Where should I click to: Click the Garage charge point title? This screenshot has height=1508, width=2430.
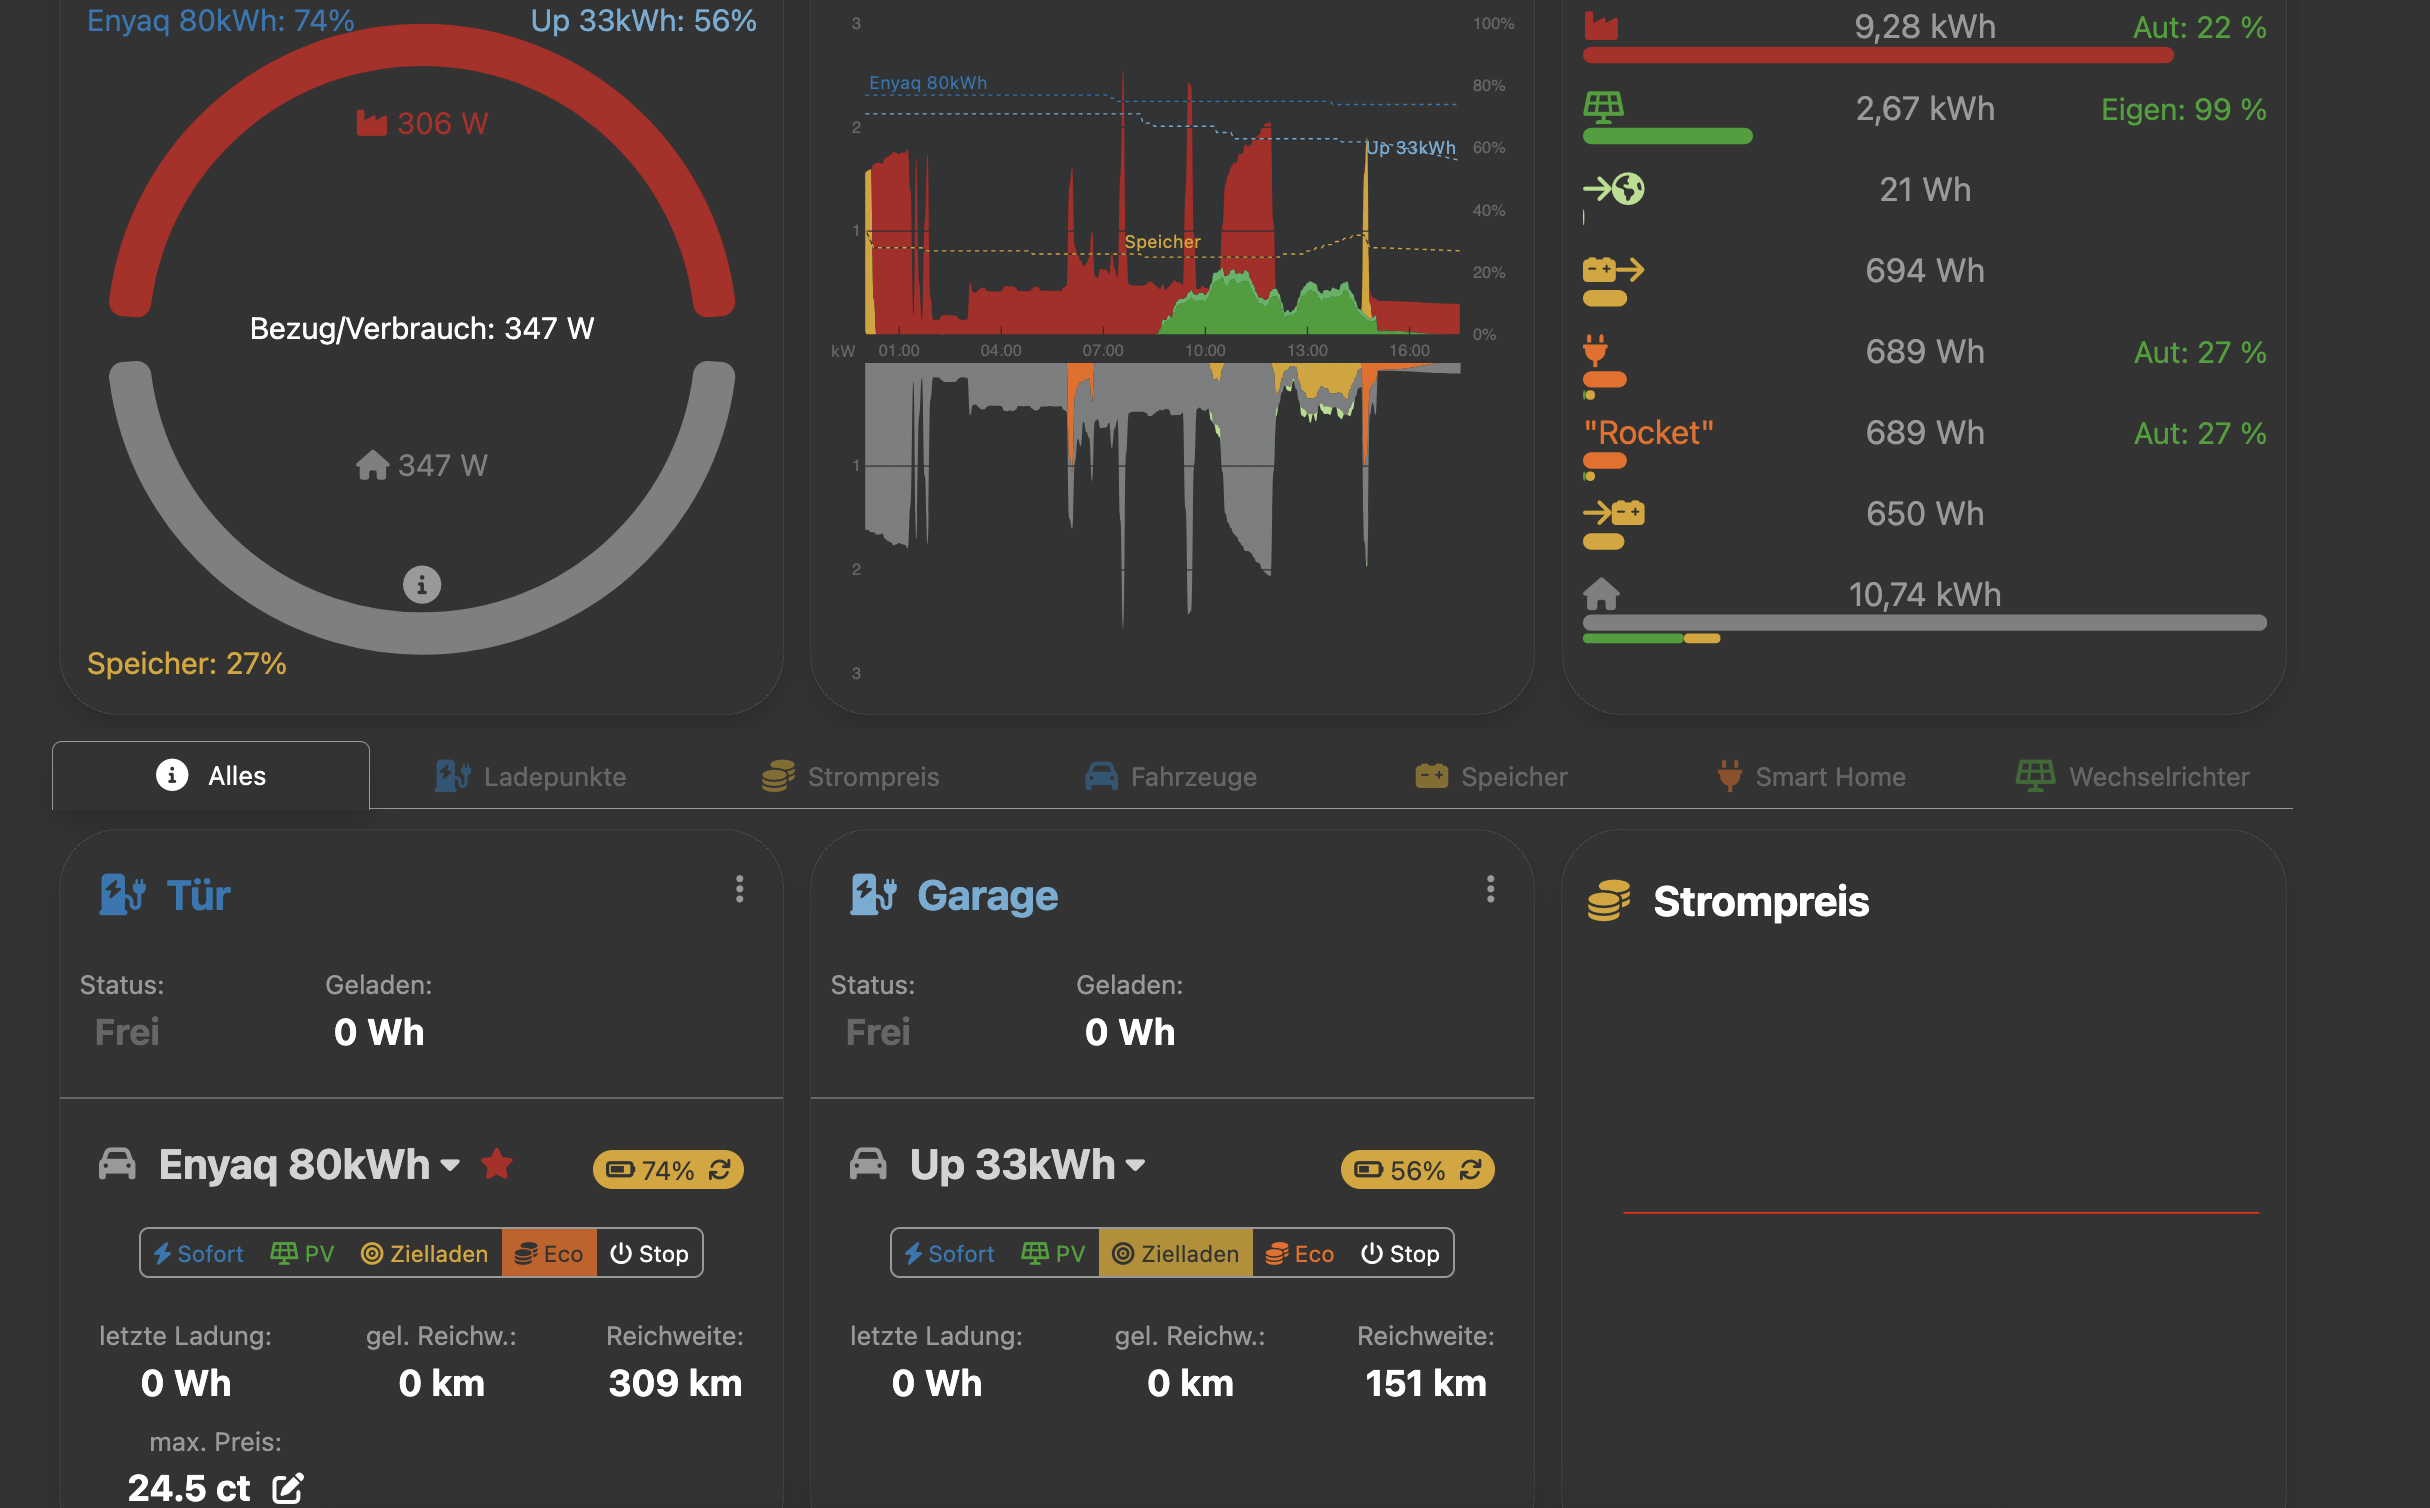pos(986,895)
